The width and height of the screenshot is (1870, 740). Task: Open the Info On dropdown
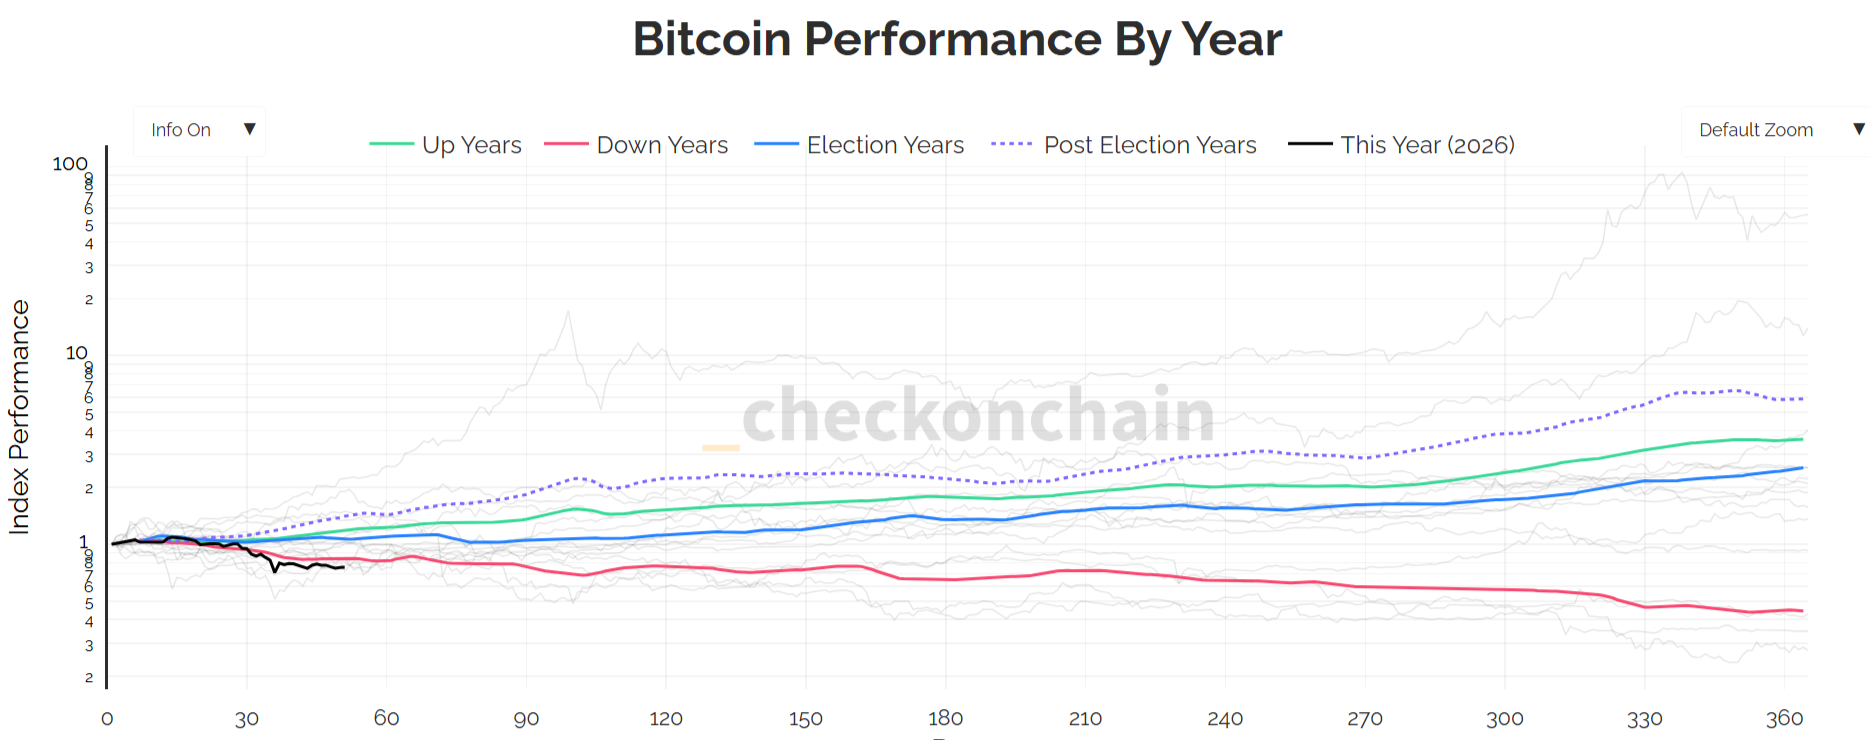click(199, 130)
